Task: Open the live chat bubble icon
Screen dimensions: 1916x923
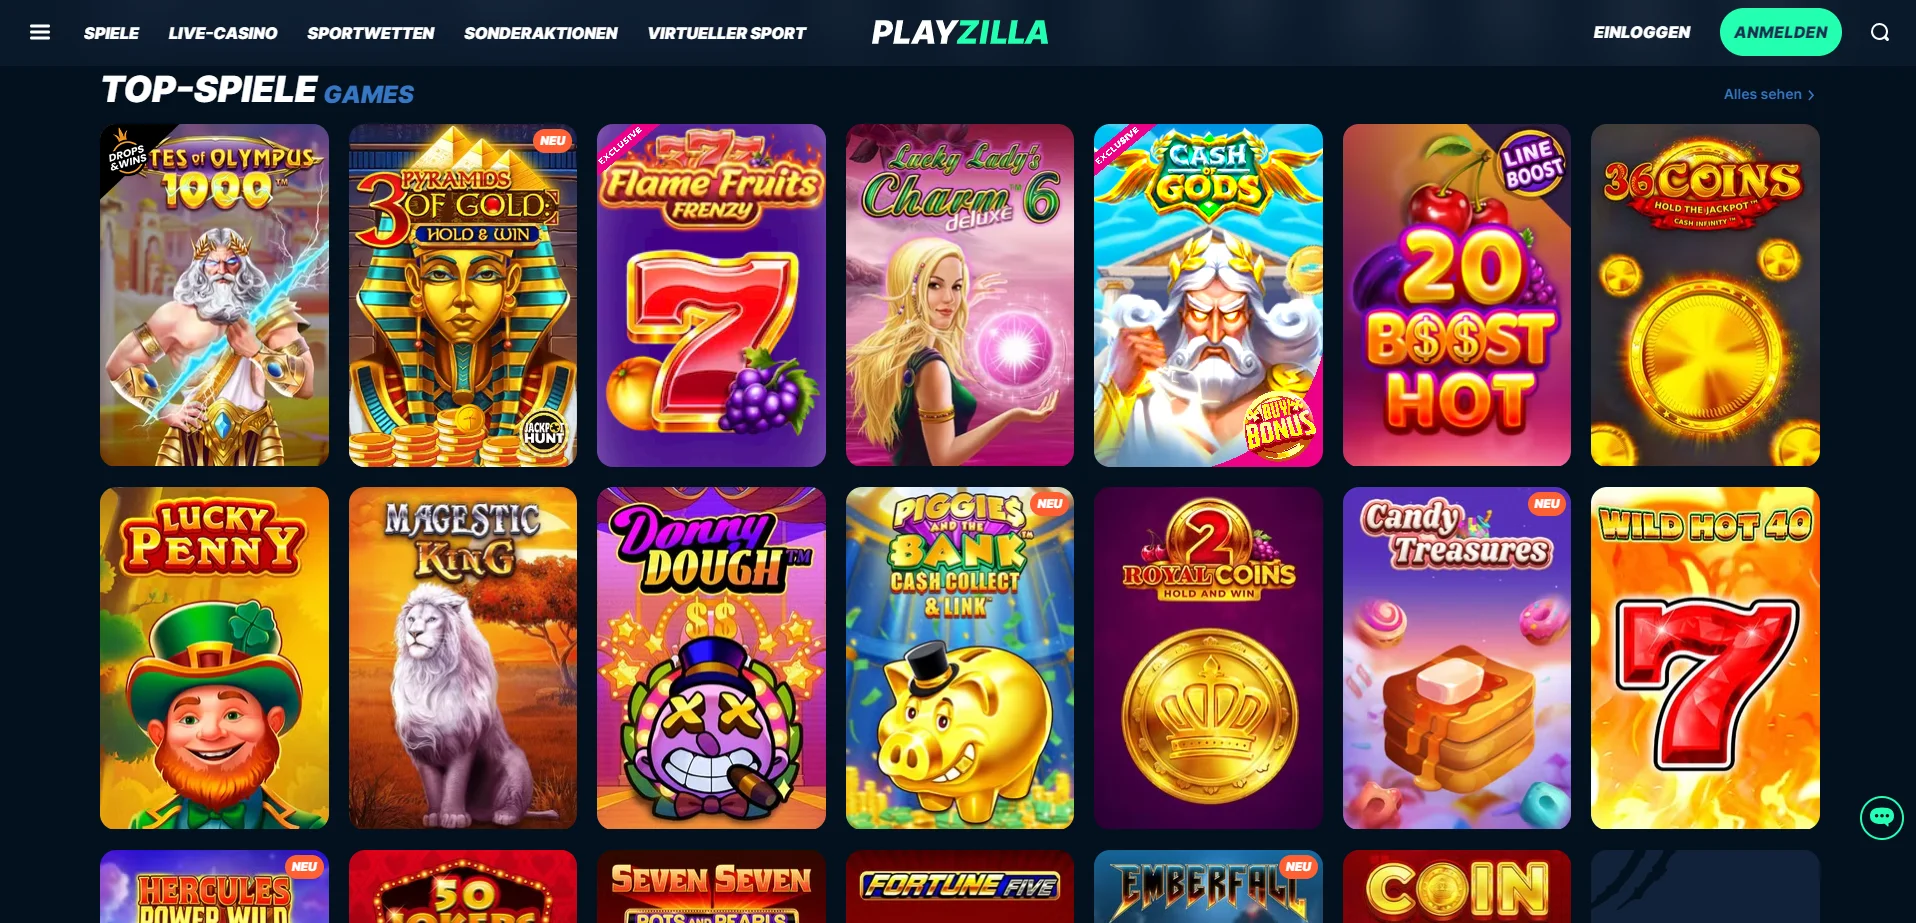Action: [x=1881, y=817]
